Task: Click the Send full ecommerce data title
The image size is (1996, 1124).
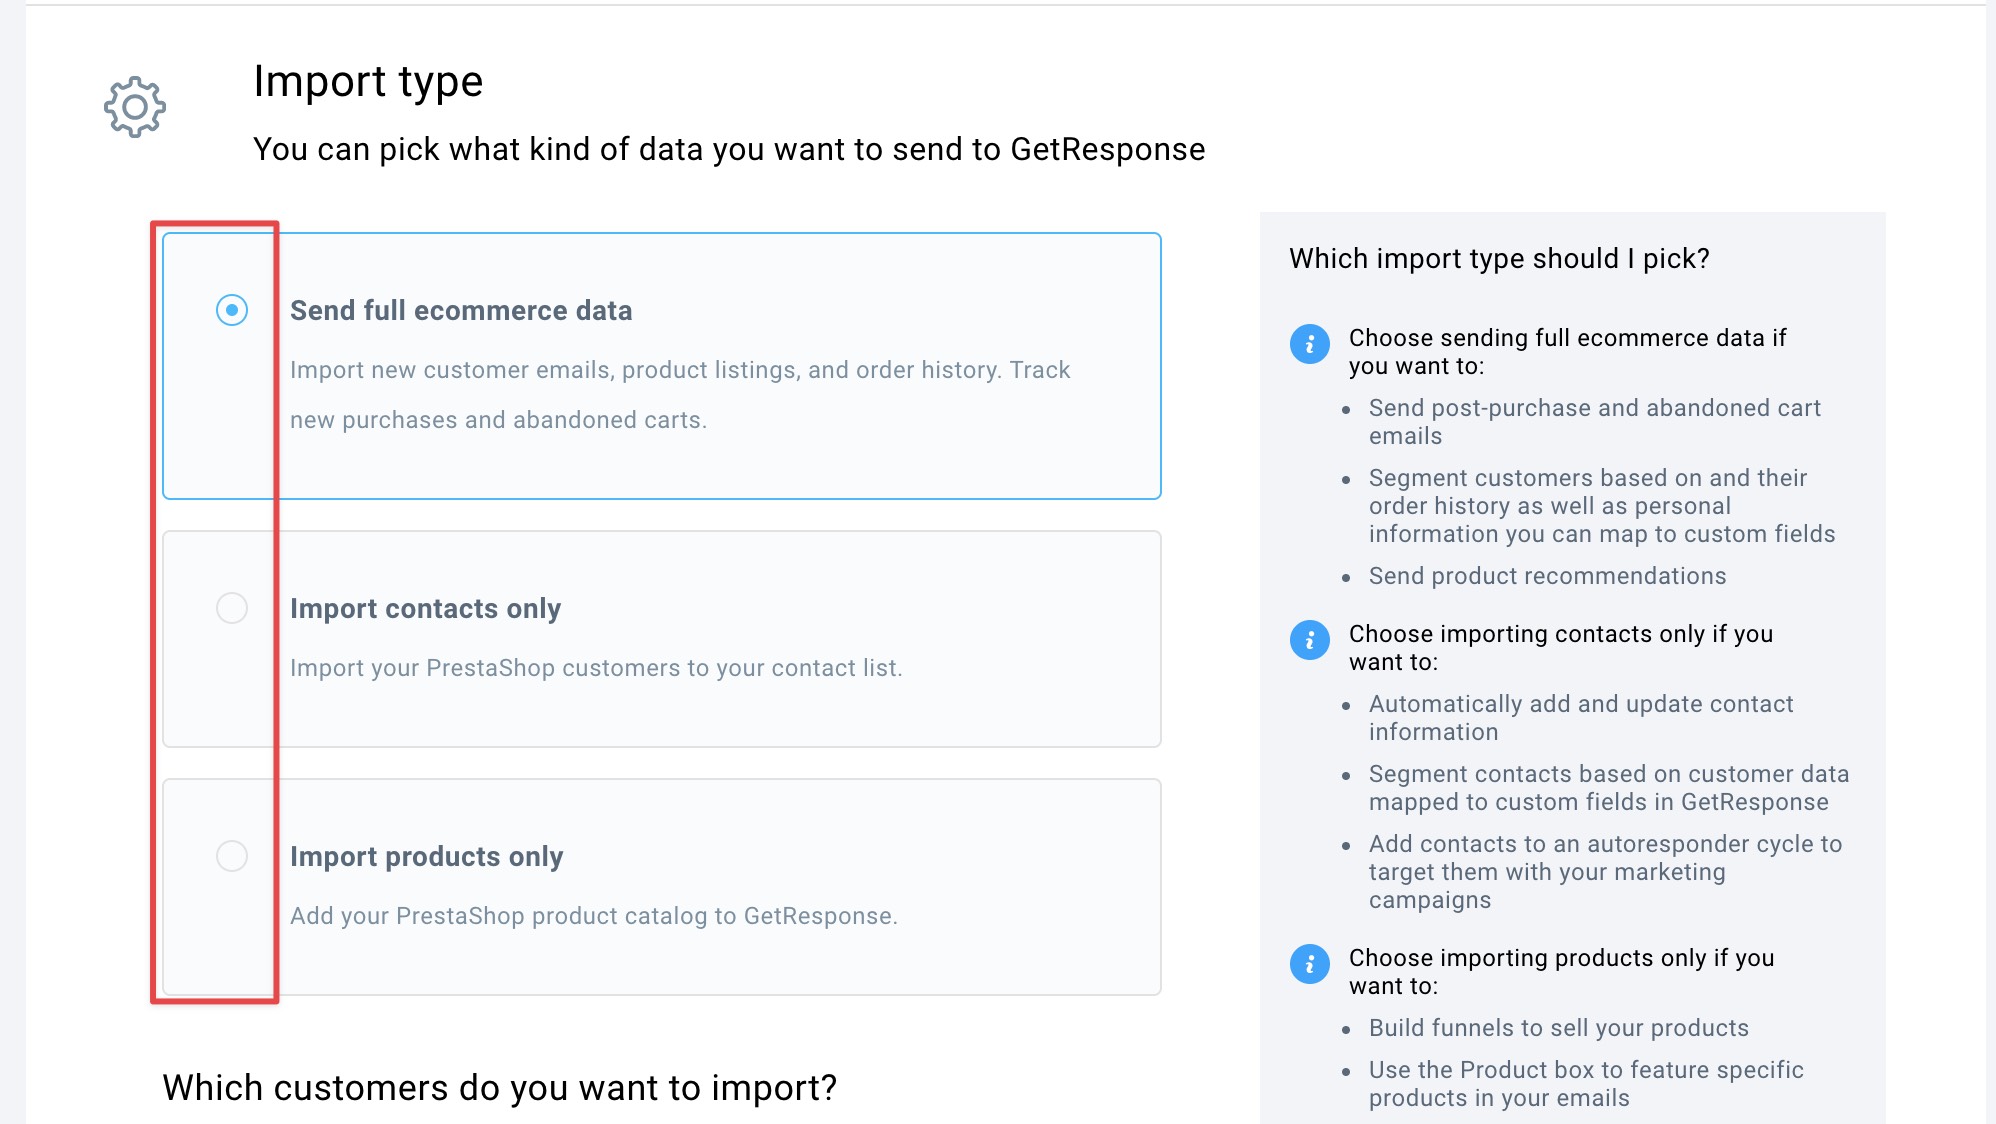Action: (x=461, y=311)
